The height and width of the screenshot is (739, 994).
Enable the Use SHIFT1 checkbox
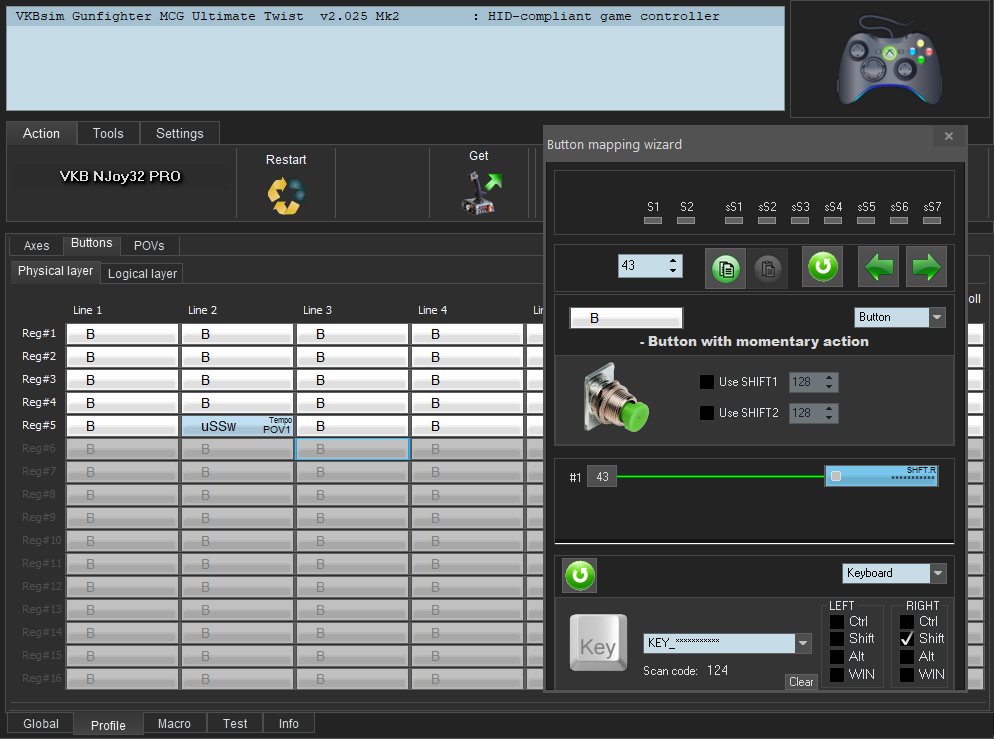(707, 382)
